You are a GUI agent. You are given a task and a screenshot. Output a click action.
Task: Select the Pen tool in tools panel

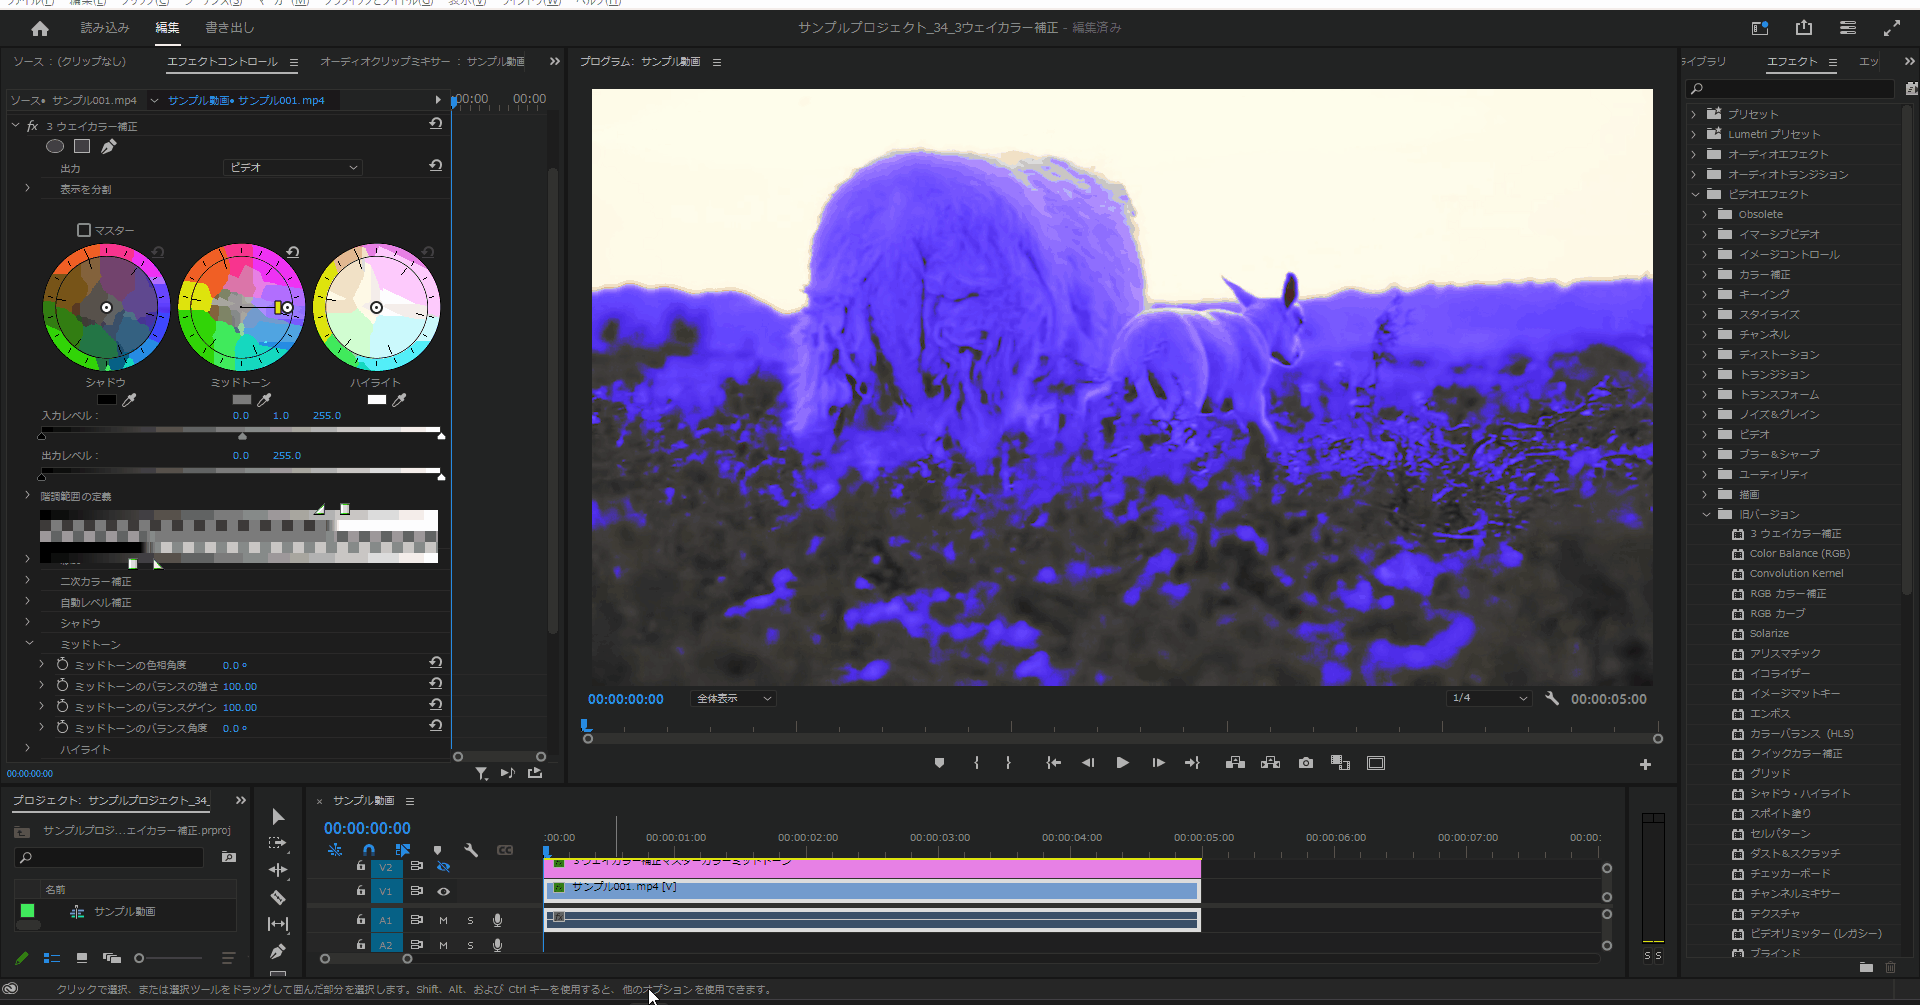[x=278, y=951]
